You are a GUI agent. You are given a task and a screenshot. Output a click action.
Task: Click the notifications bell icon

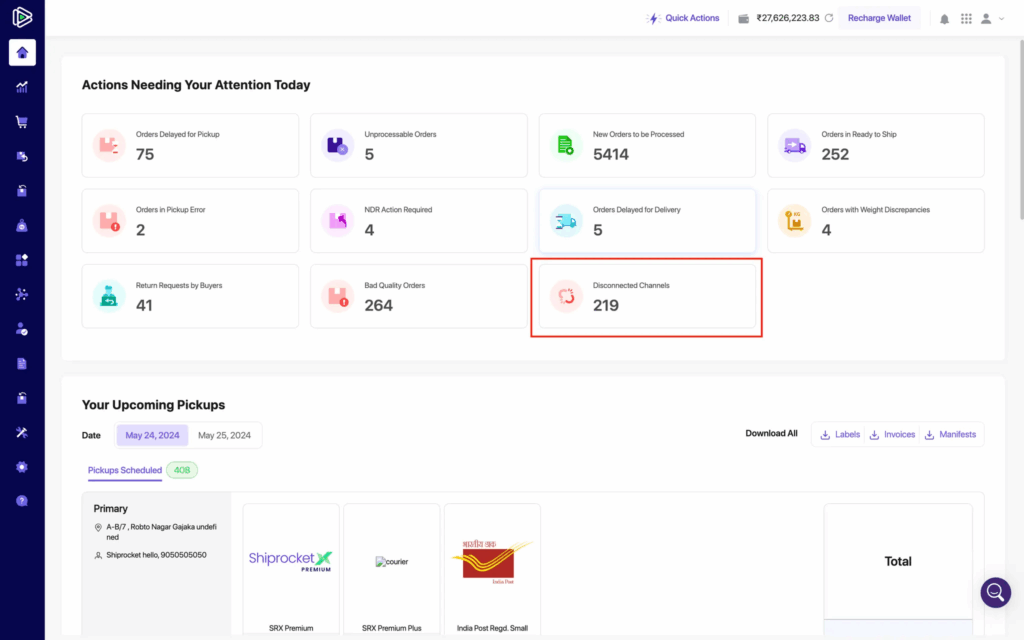944,18
